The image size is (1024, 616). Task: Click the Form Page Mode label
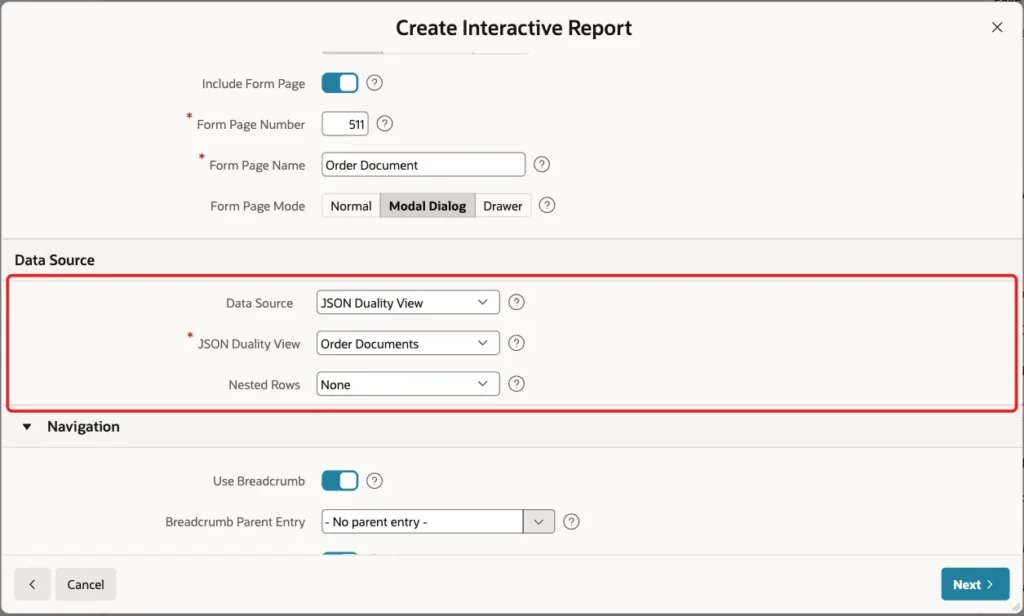point(257,206)
